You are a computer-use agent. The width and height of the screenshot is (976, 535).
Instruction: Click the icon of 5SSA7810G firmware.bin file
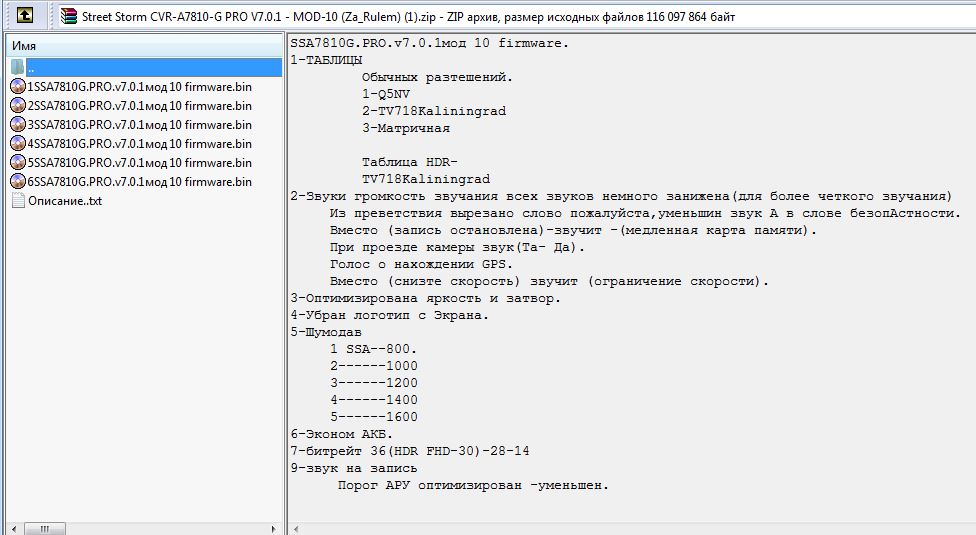18,163
